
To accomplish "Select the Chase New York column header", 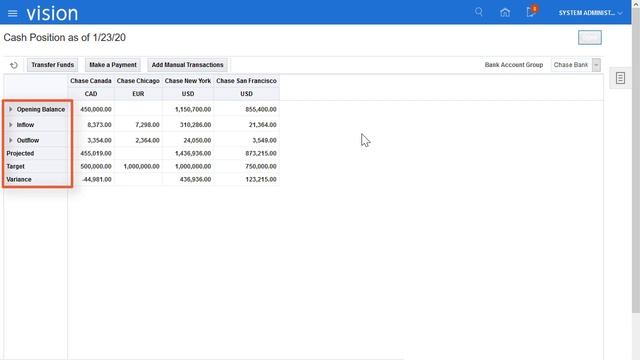I will click(188, 81).
